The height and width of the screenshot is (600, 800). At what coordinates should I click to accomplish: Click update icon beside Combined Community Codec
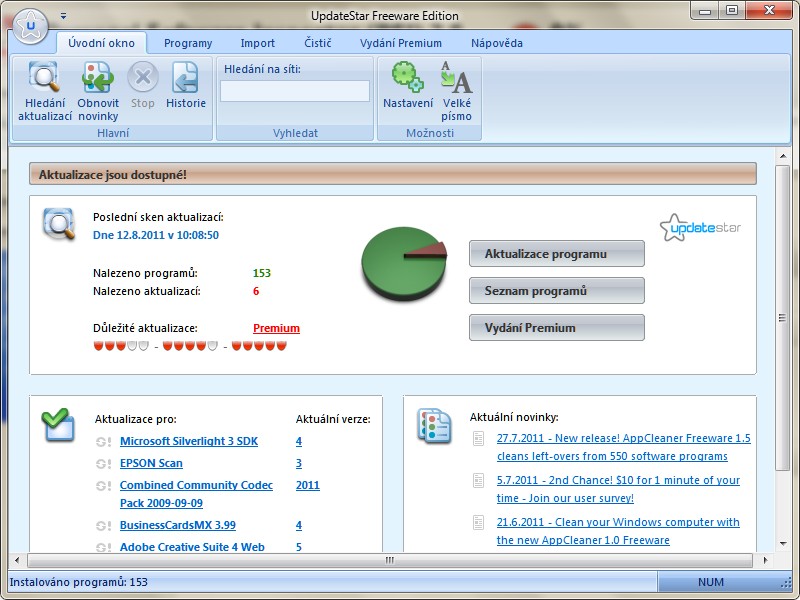tap(104, 486)
